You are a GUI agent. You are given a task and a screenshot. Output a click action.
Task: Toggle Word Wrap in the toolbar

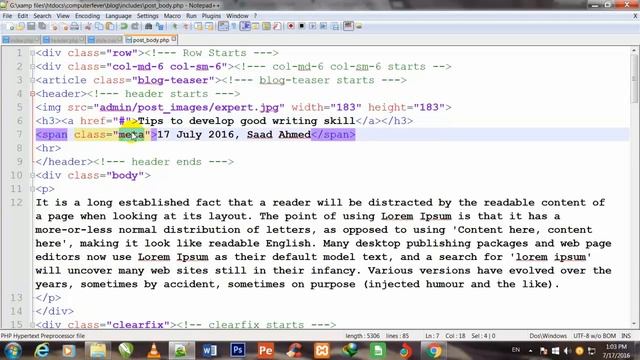point(223,27)
